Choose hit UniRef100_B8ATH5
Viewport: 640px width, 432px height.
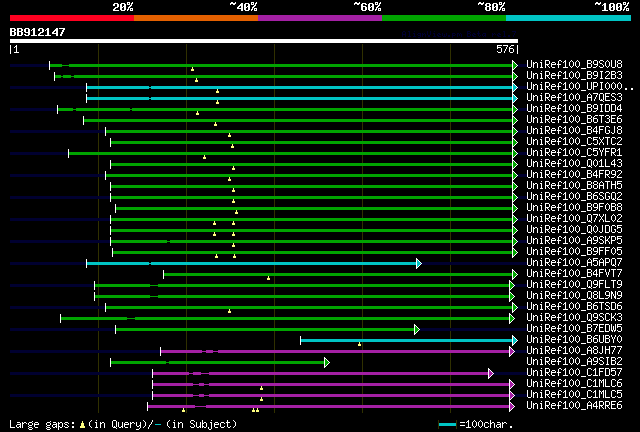pyautogui.click(x=574, y=186)
